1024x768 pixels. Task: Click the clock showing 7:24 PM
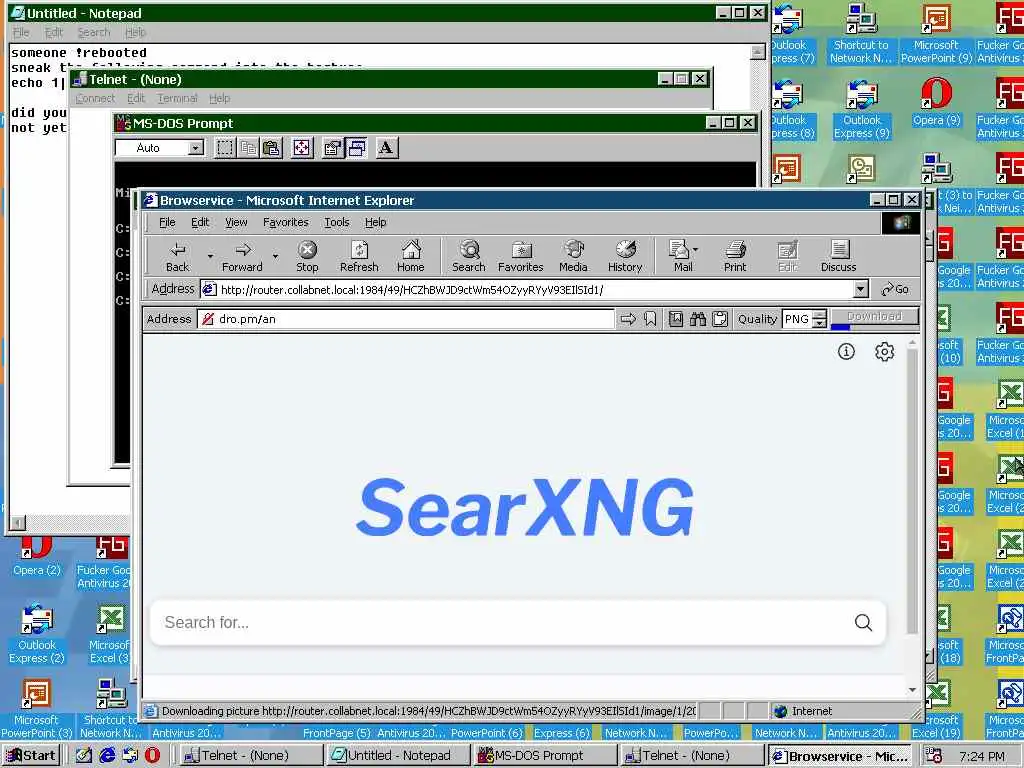click(x=982, y=756)
